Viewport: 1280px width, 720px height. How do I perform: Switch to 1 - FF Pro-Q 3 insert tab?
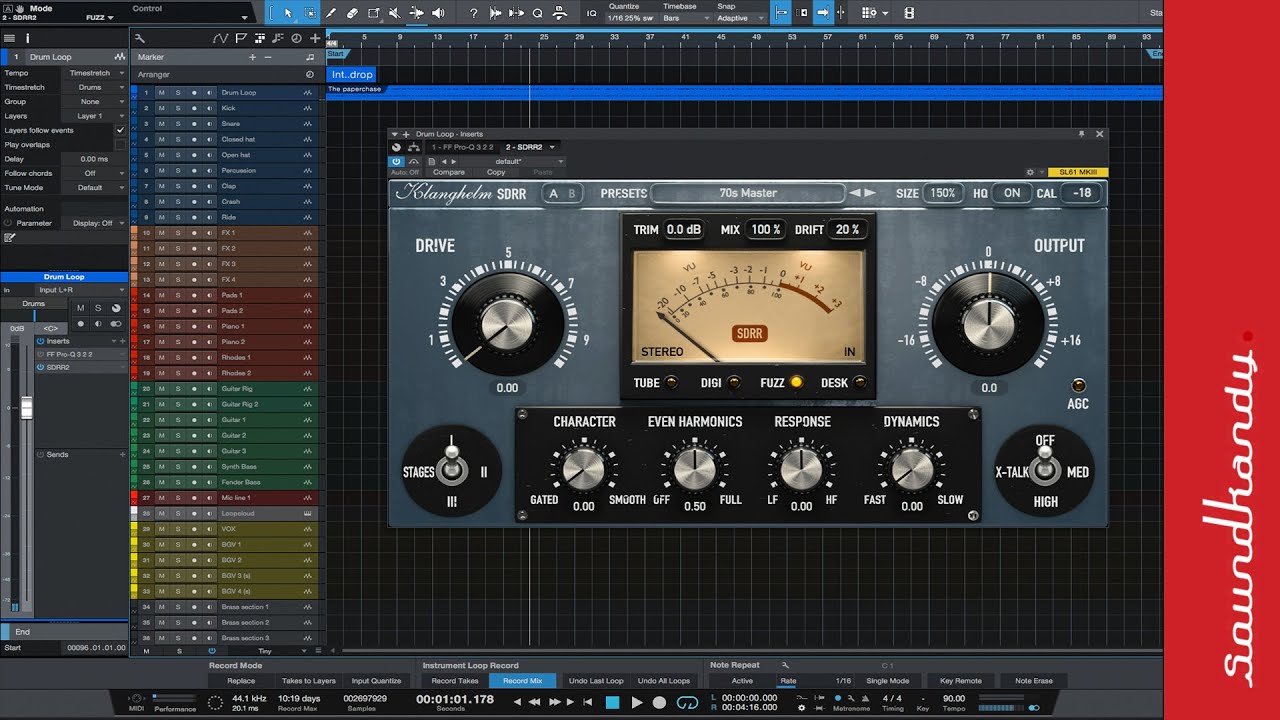click(463, 147)
